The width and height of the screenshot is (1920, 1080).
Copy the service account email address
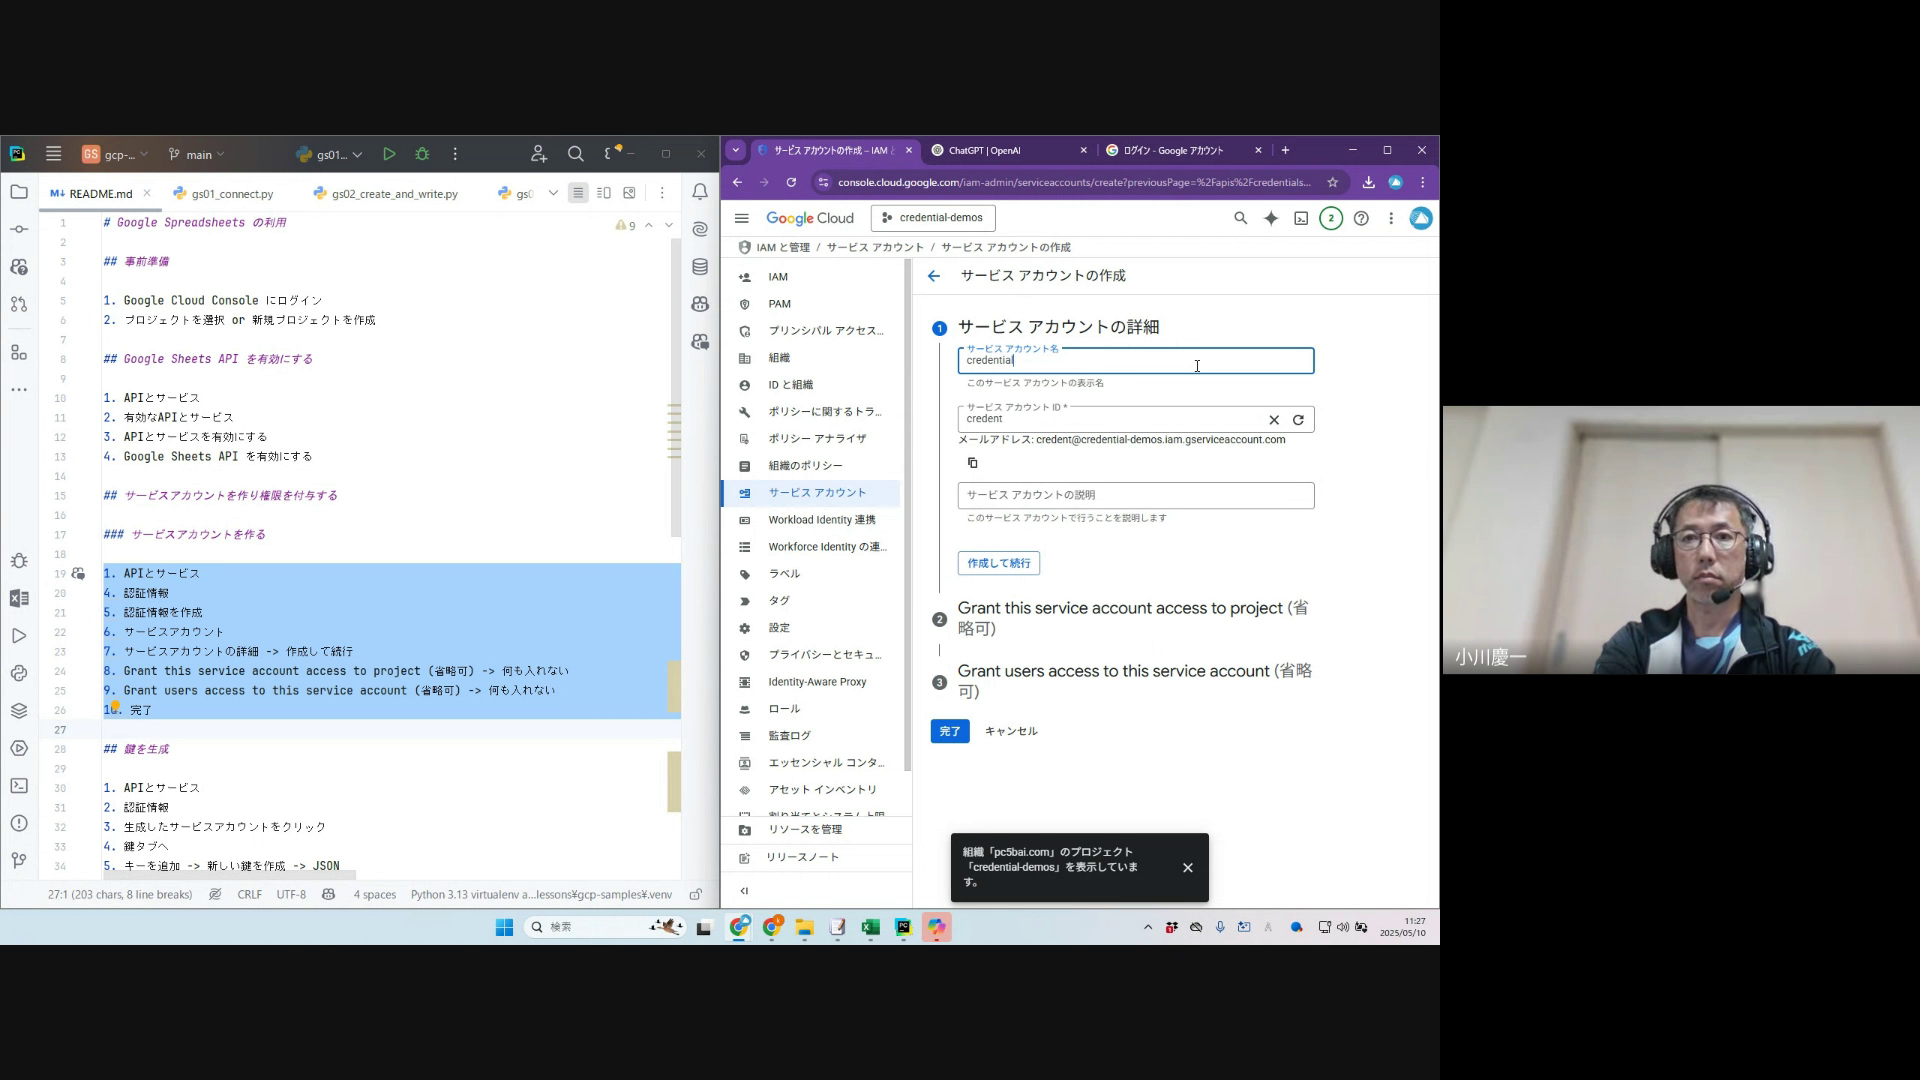(x=972, y=463)
